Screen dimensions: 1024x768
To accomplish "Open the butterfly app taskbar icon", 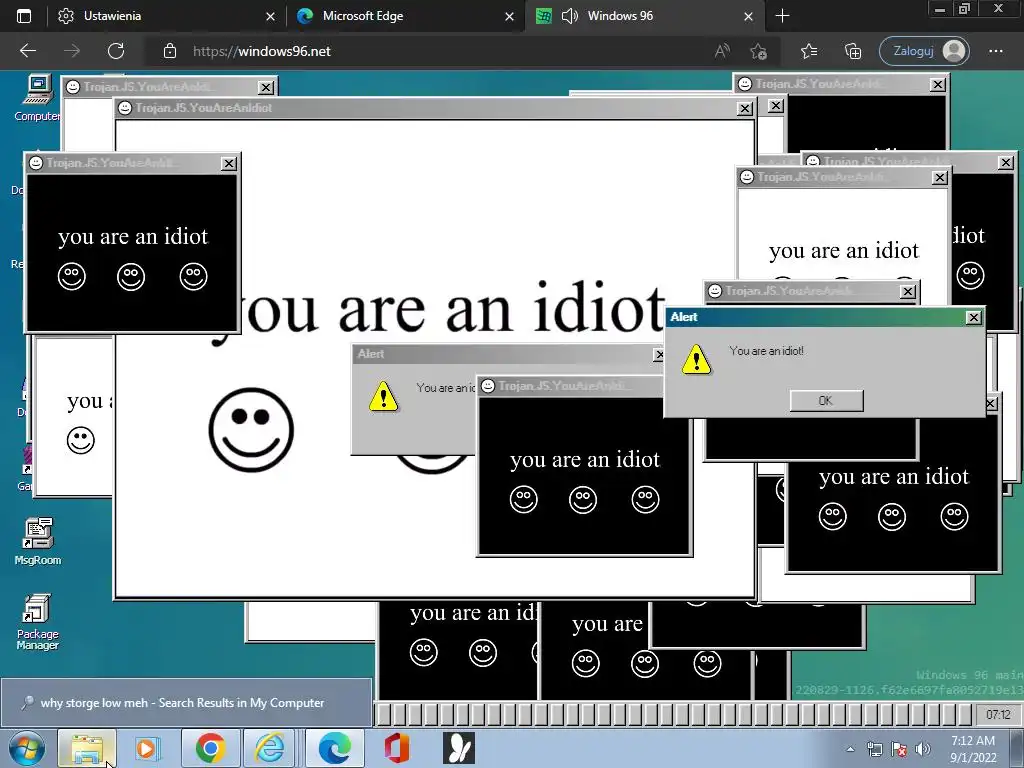I will (x=458, y=748).
